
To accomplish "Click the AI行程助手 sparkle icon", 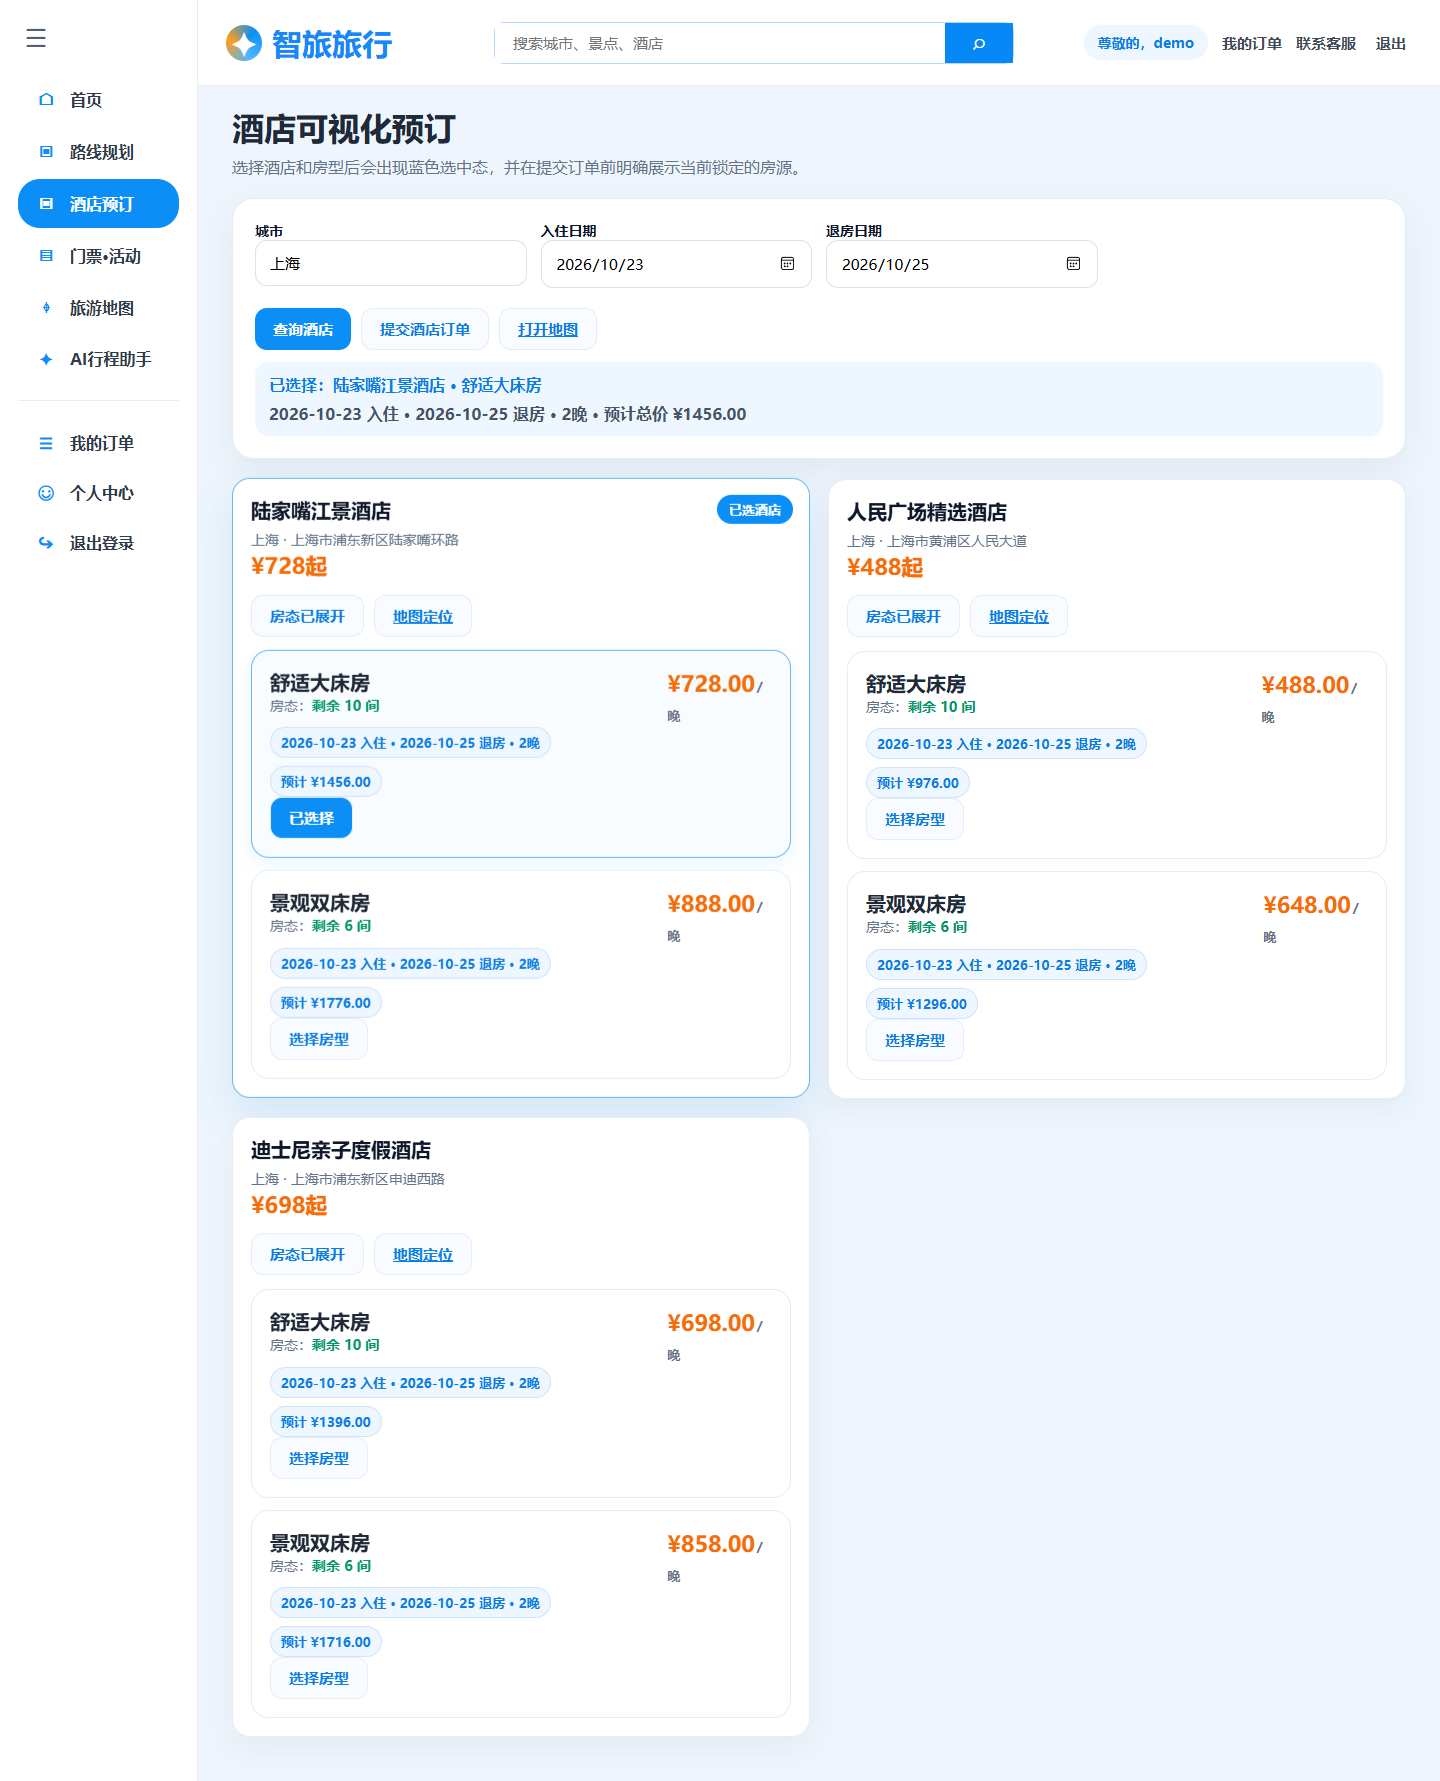I will (46, 359).
